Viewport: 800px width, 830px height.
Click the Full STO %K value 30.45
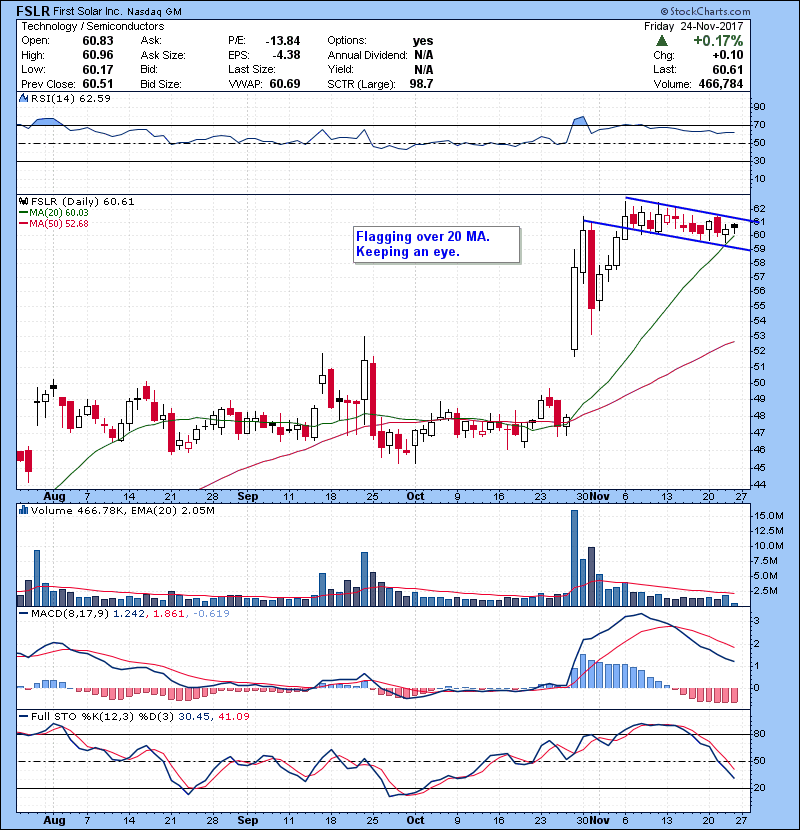point(194,717)
